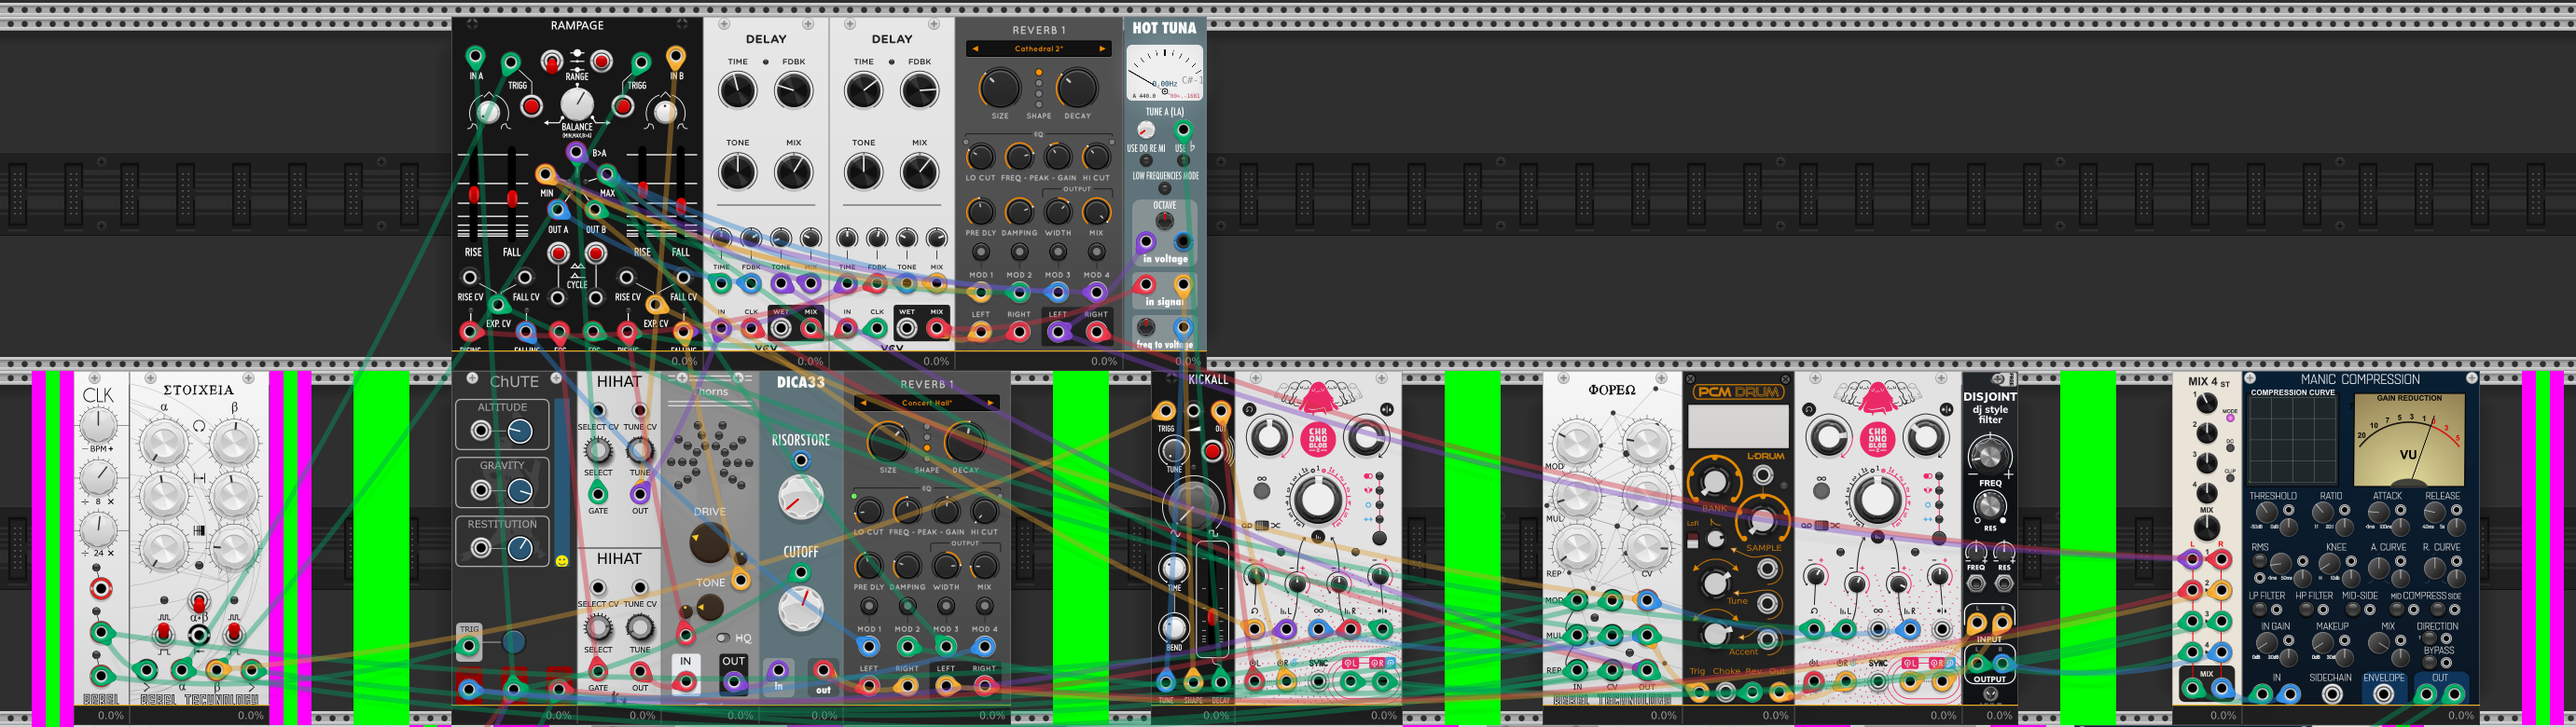This screenshot has height=727, width=2576.
Task: Flip the Rampage left range switch
Action: pos(552,62)
